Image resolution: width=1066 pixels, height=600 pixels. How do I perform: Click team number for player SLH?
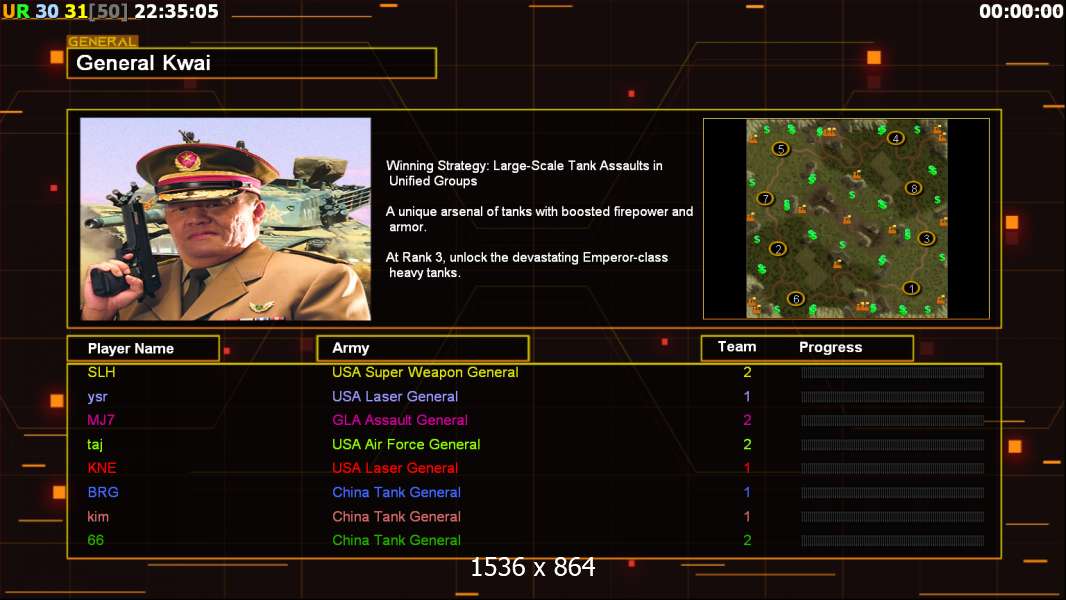[747, 372]
